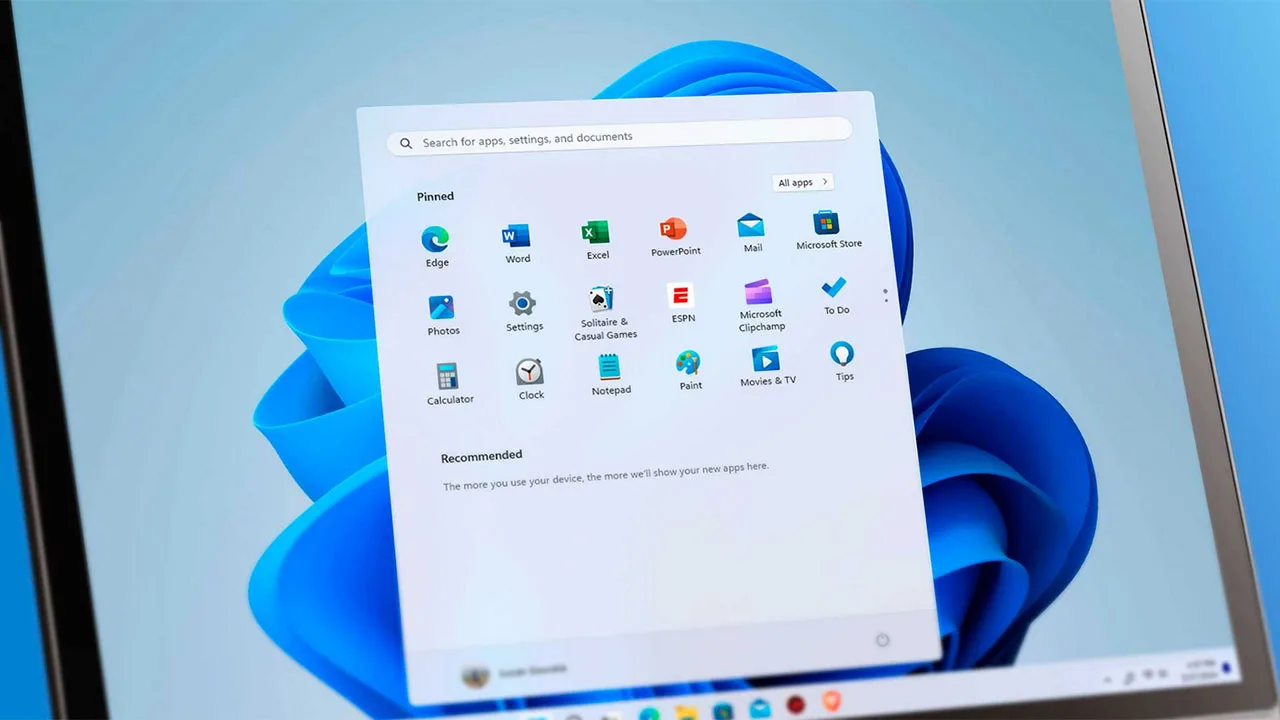
Task: Open the Calculator app
Action: pyautogui.click(x=449, y=384)
